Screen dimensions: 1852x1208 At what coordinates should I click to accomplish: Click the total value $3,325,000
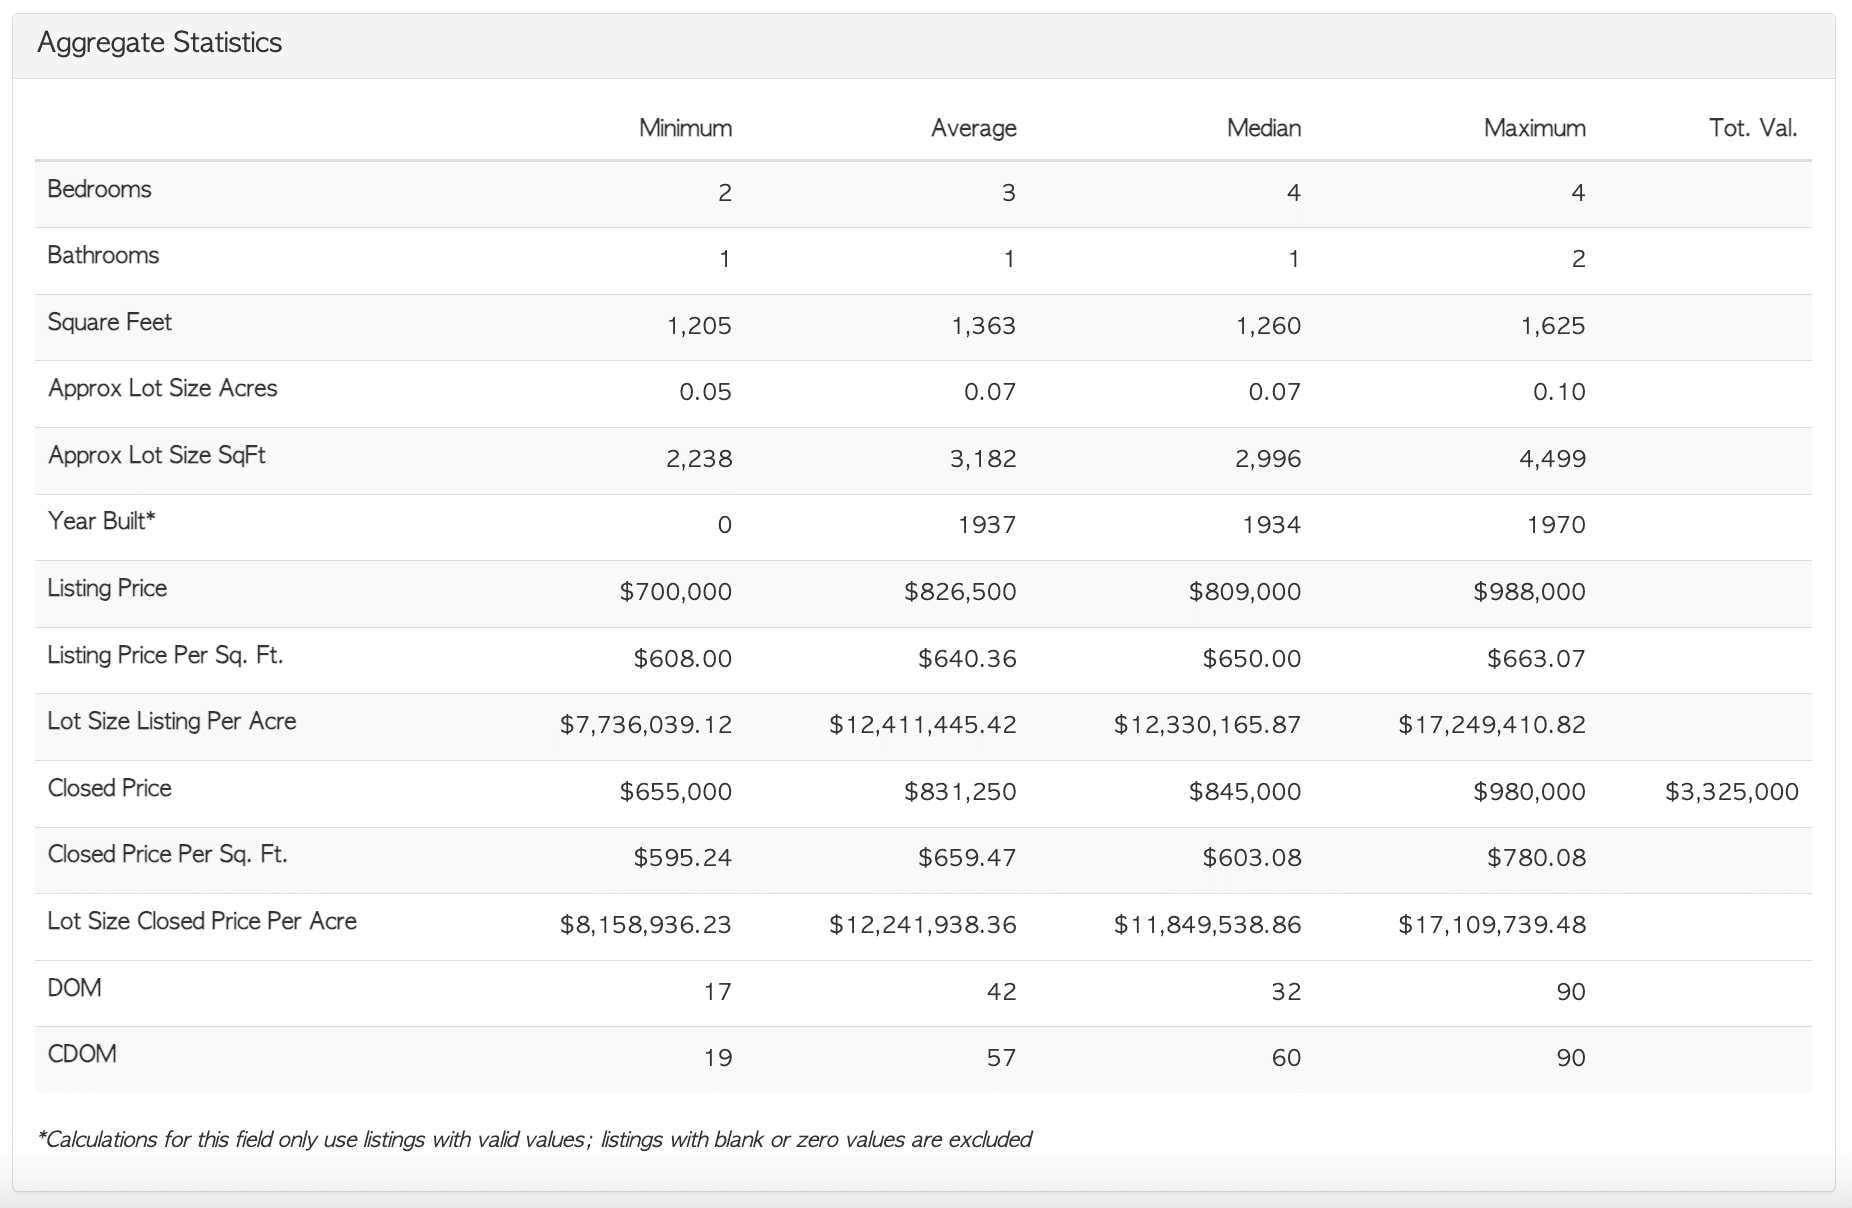(1732, 792)
